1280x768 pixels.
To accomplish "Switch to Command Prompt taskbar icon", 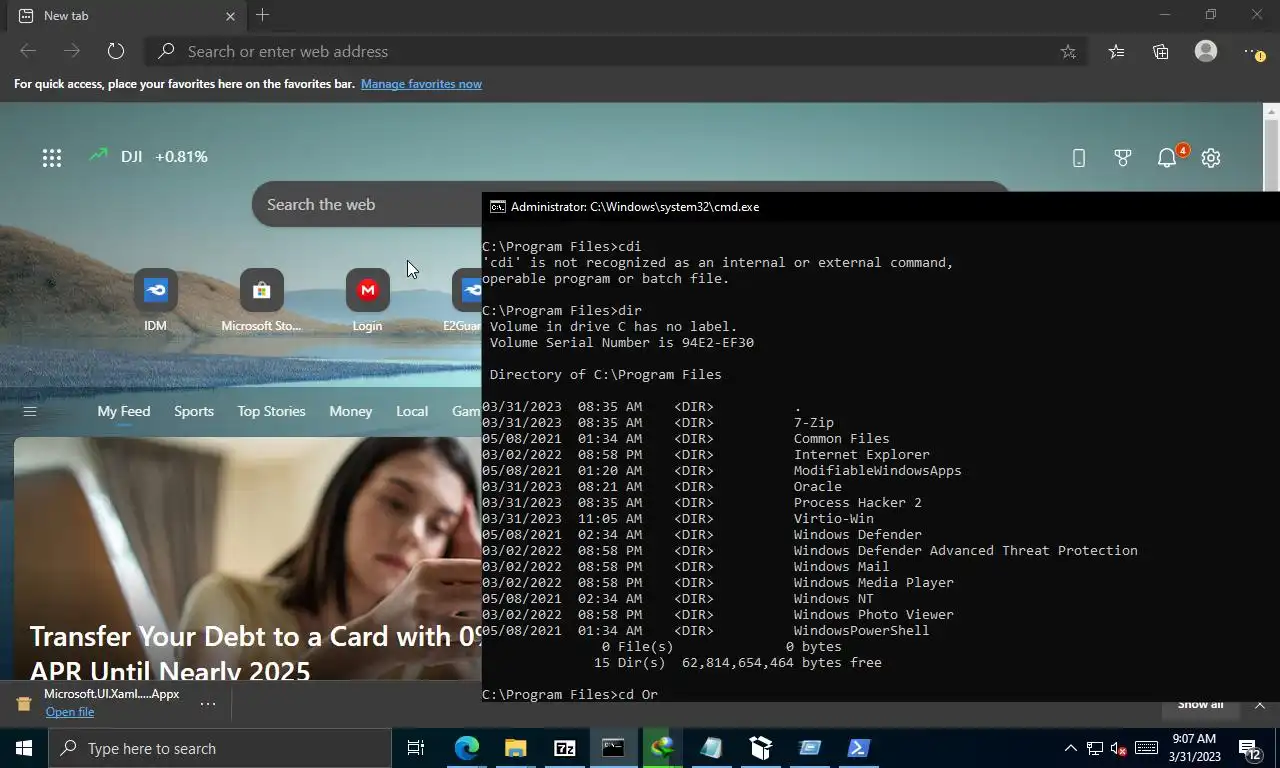I will click(x=613, y=748).
